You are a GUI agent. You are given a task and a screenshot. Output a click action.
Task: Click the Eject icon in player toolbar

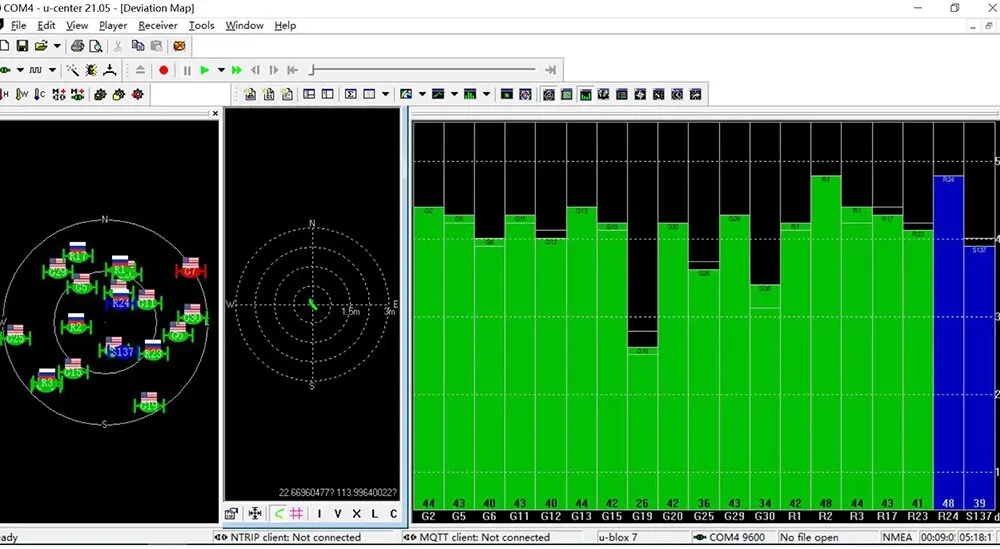pos(140,70)
